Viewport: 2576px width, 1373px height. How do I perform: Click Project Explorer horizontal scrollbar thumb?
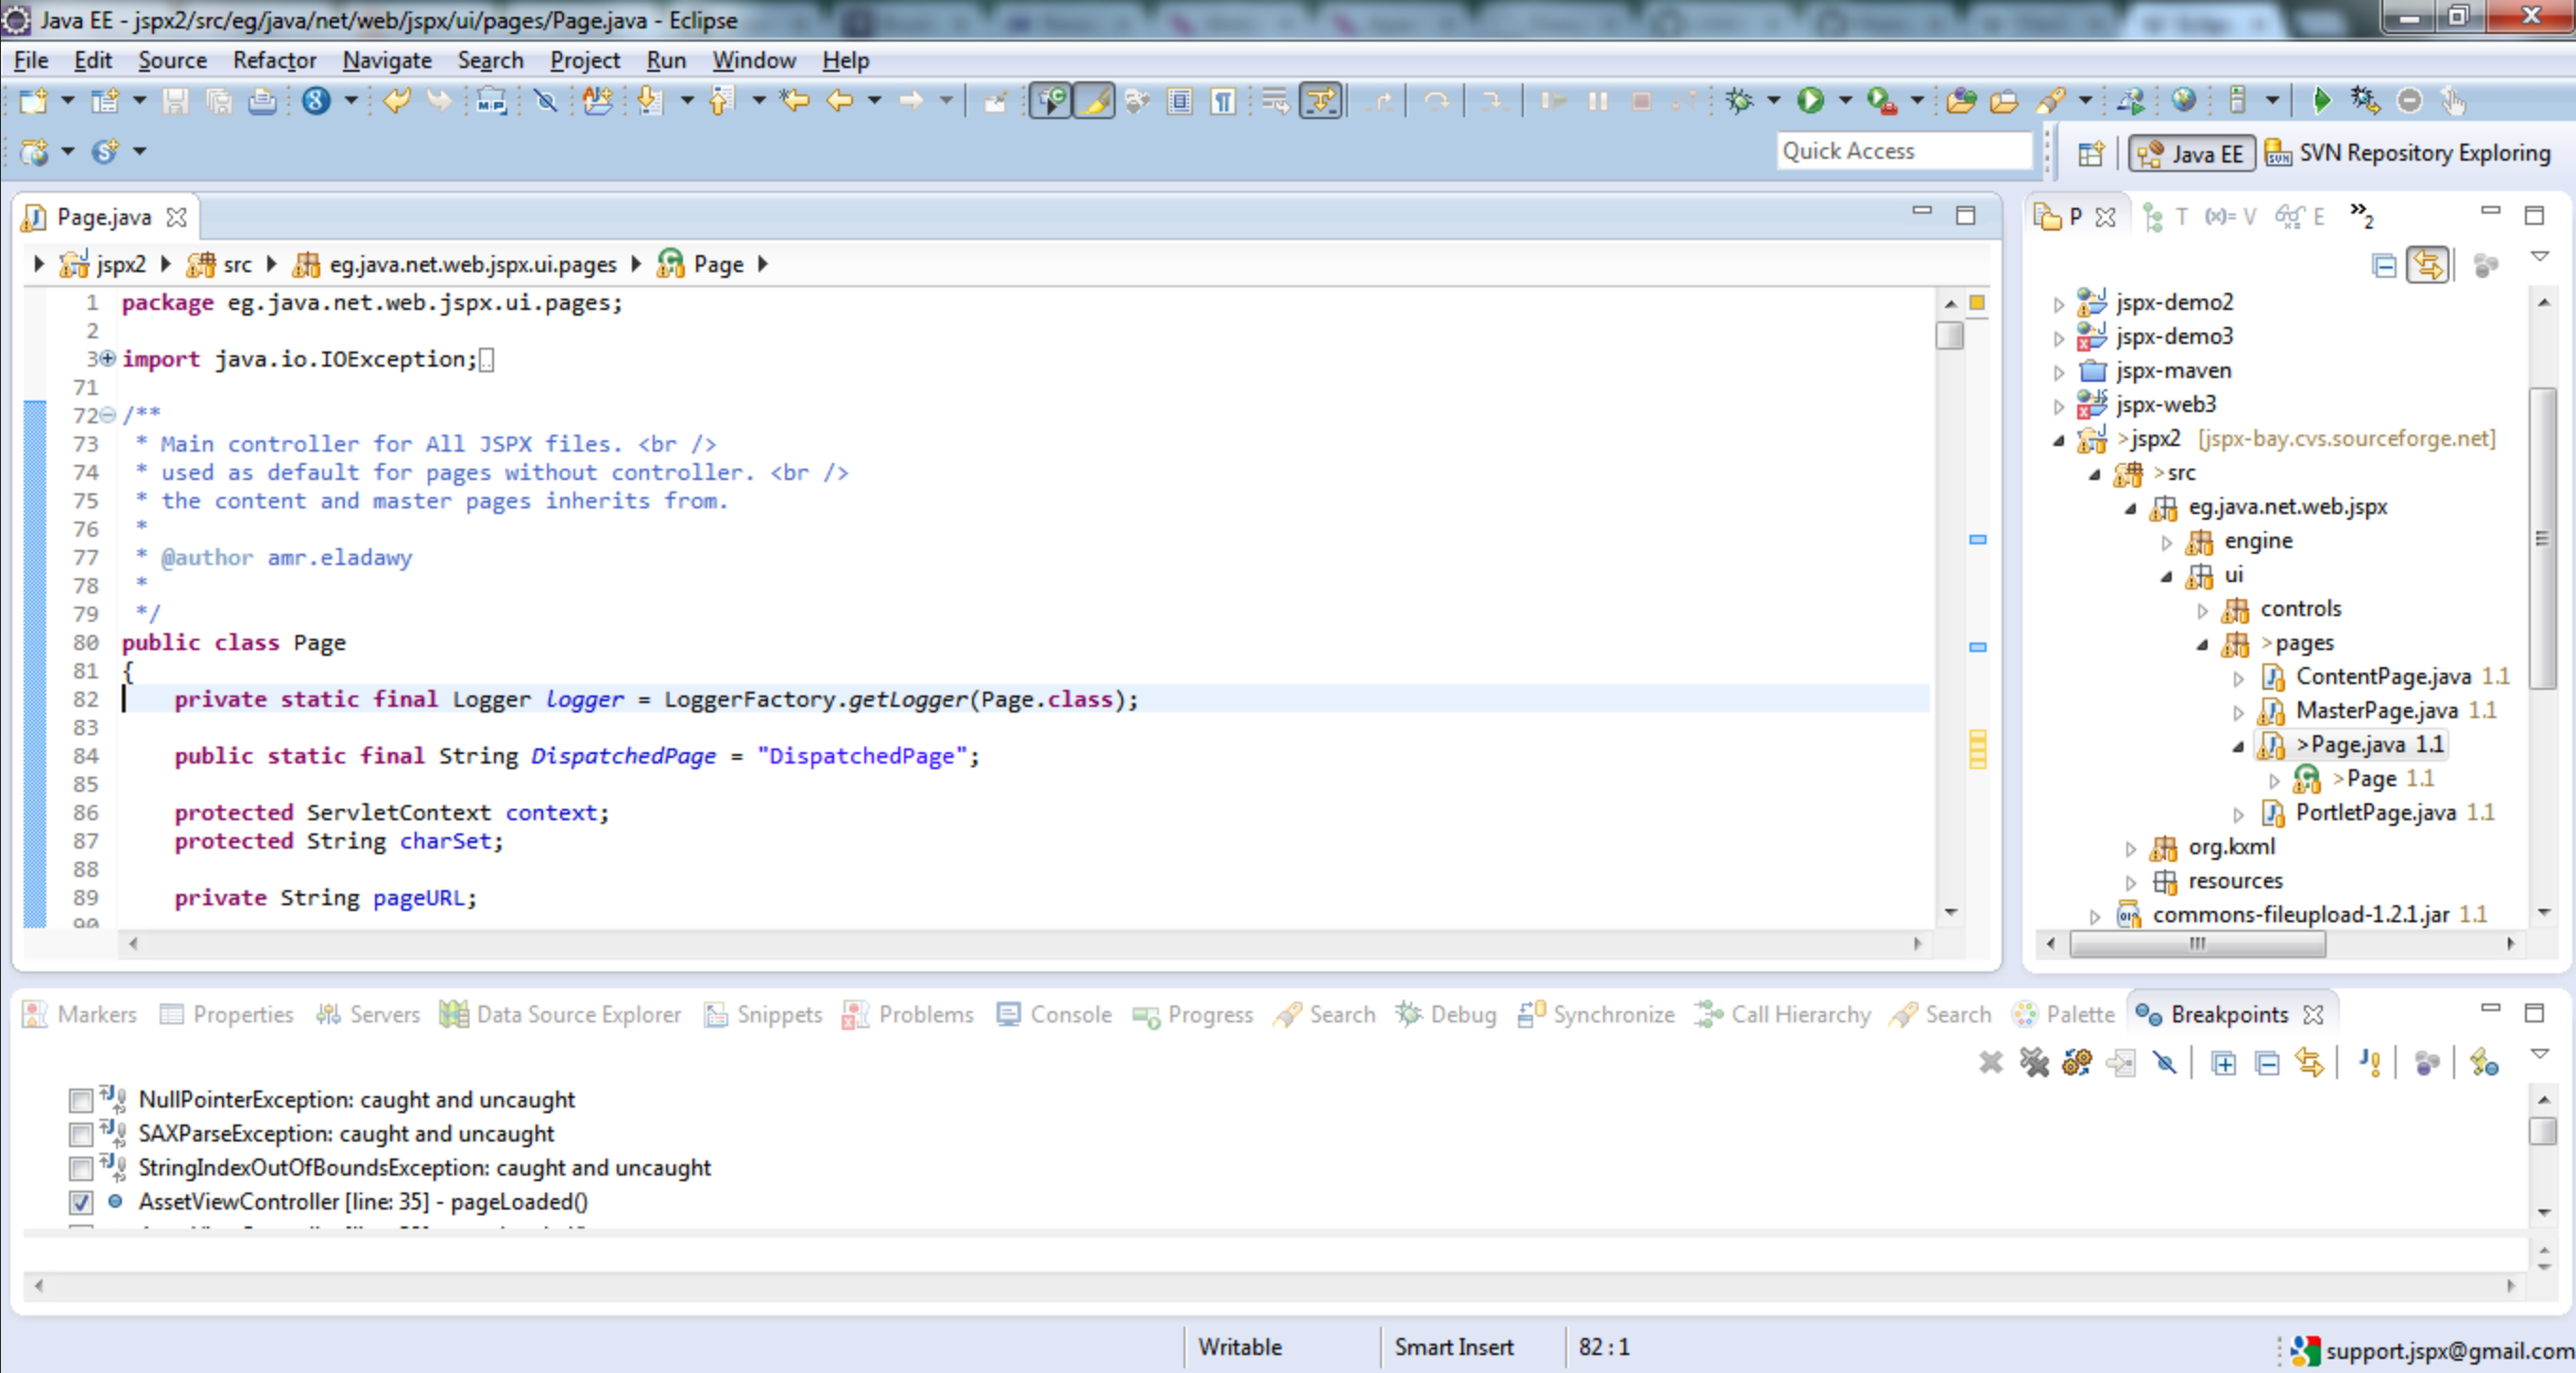2197,943
